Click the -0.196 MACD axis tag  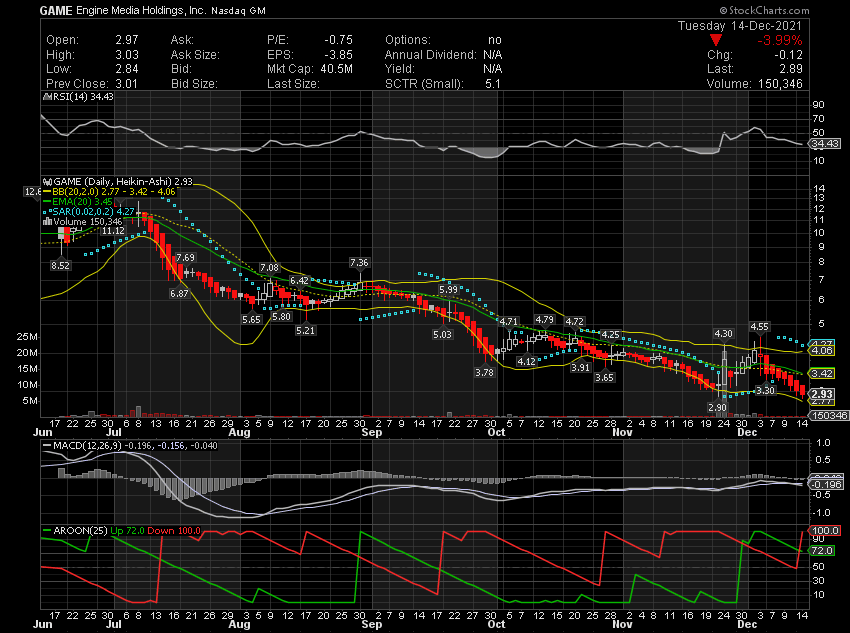[x=826, y=485]
